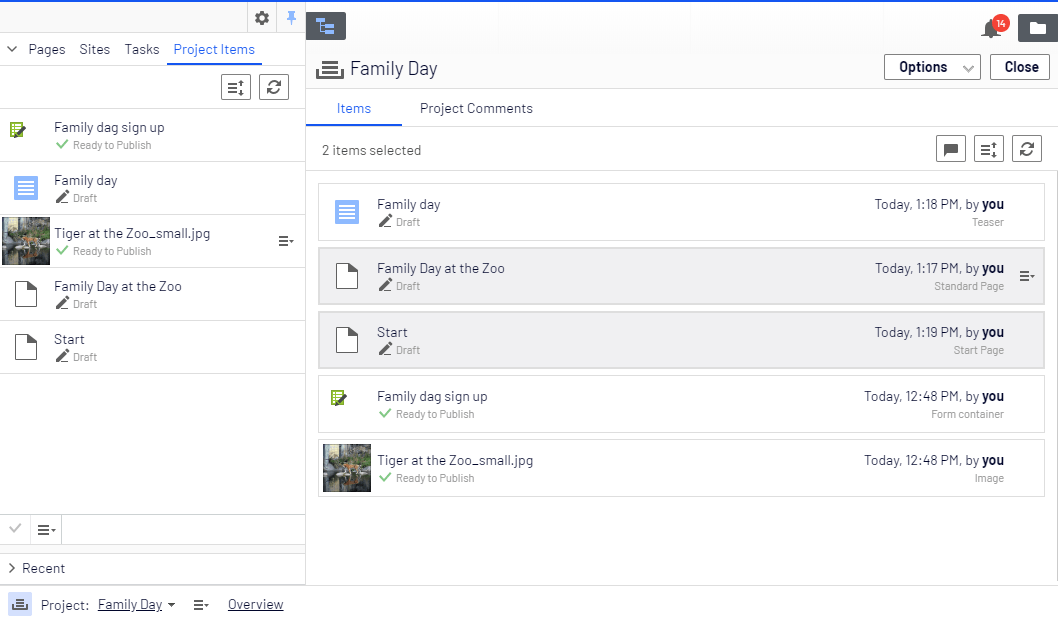
Task: Open the settings gear in navigation pane
Action: pyautogui.click(x=262, y=18)
